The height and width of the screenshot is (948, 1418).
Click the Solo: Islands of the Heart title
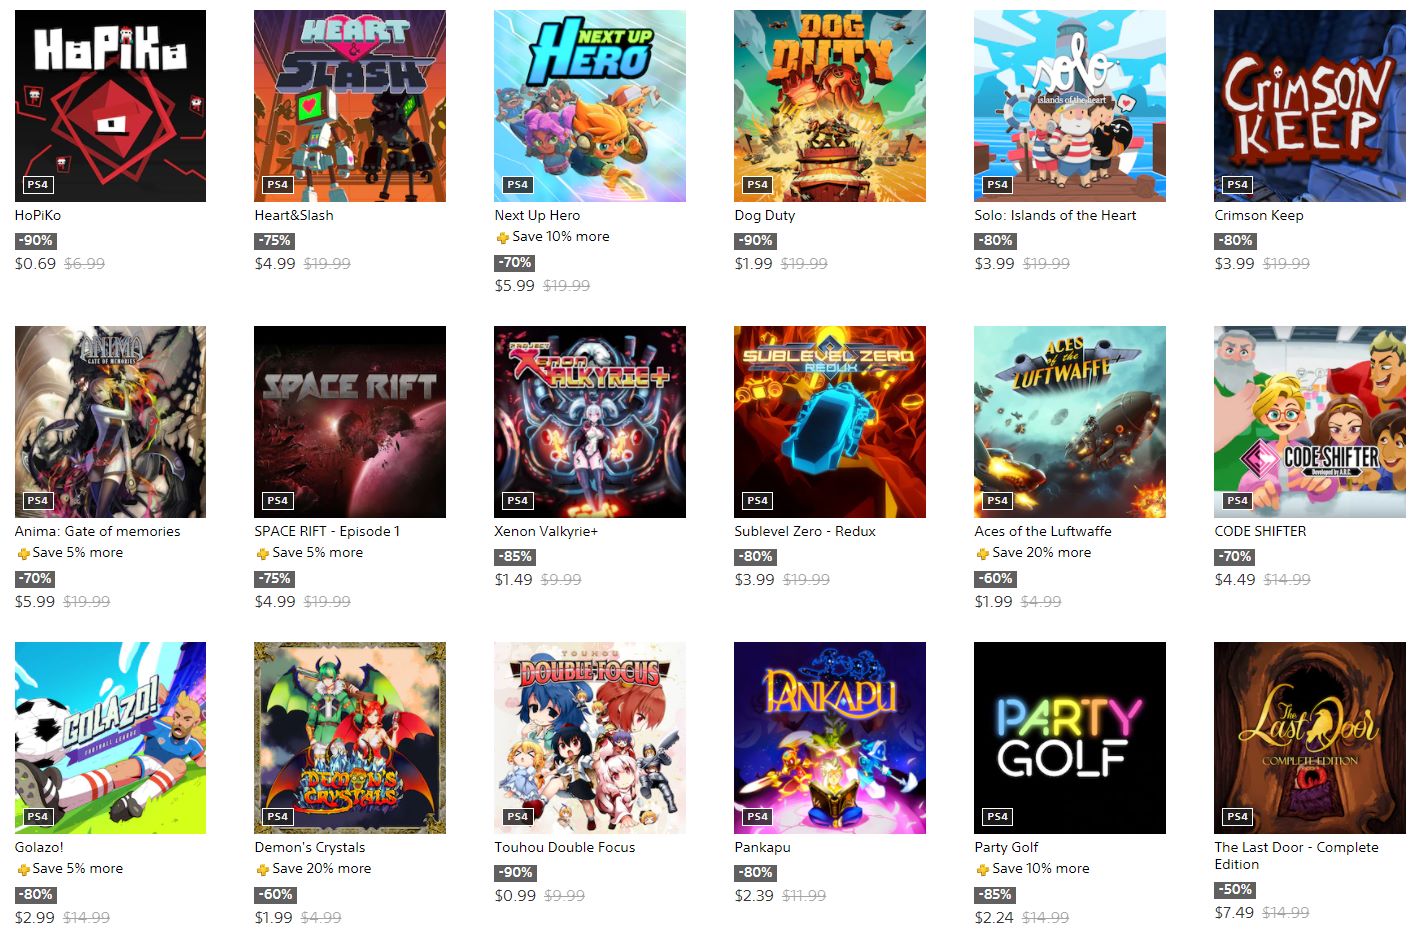[x=1055, y=215]
